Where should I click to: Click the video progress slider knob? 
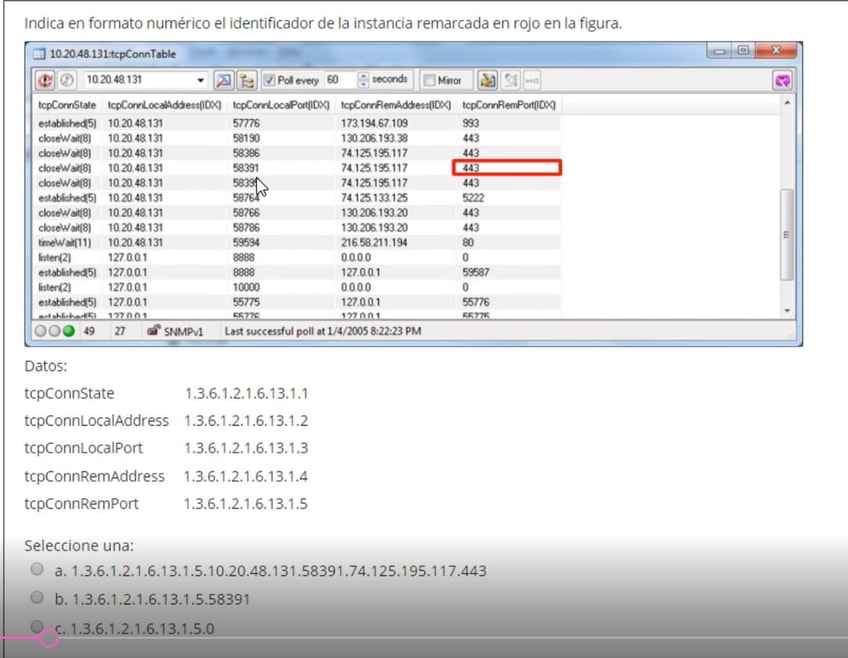point(49,638)
